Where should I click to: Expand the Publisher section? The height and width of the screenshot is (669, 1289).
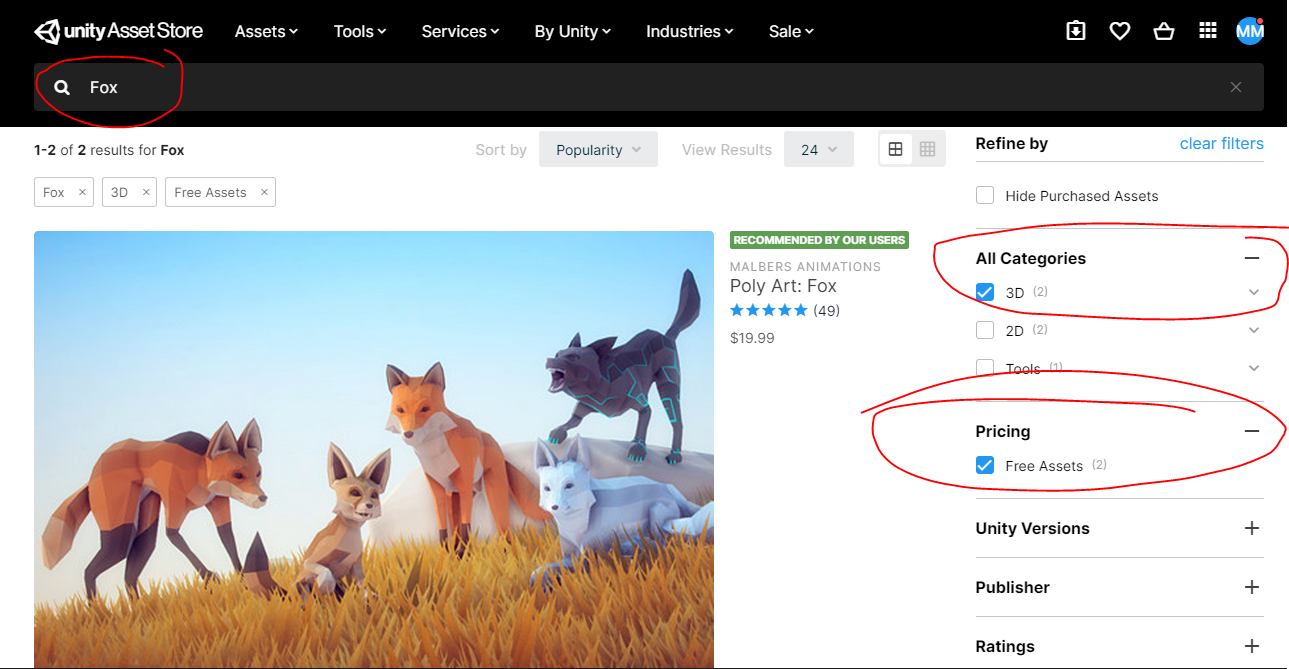[1252, 587]
